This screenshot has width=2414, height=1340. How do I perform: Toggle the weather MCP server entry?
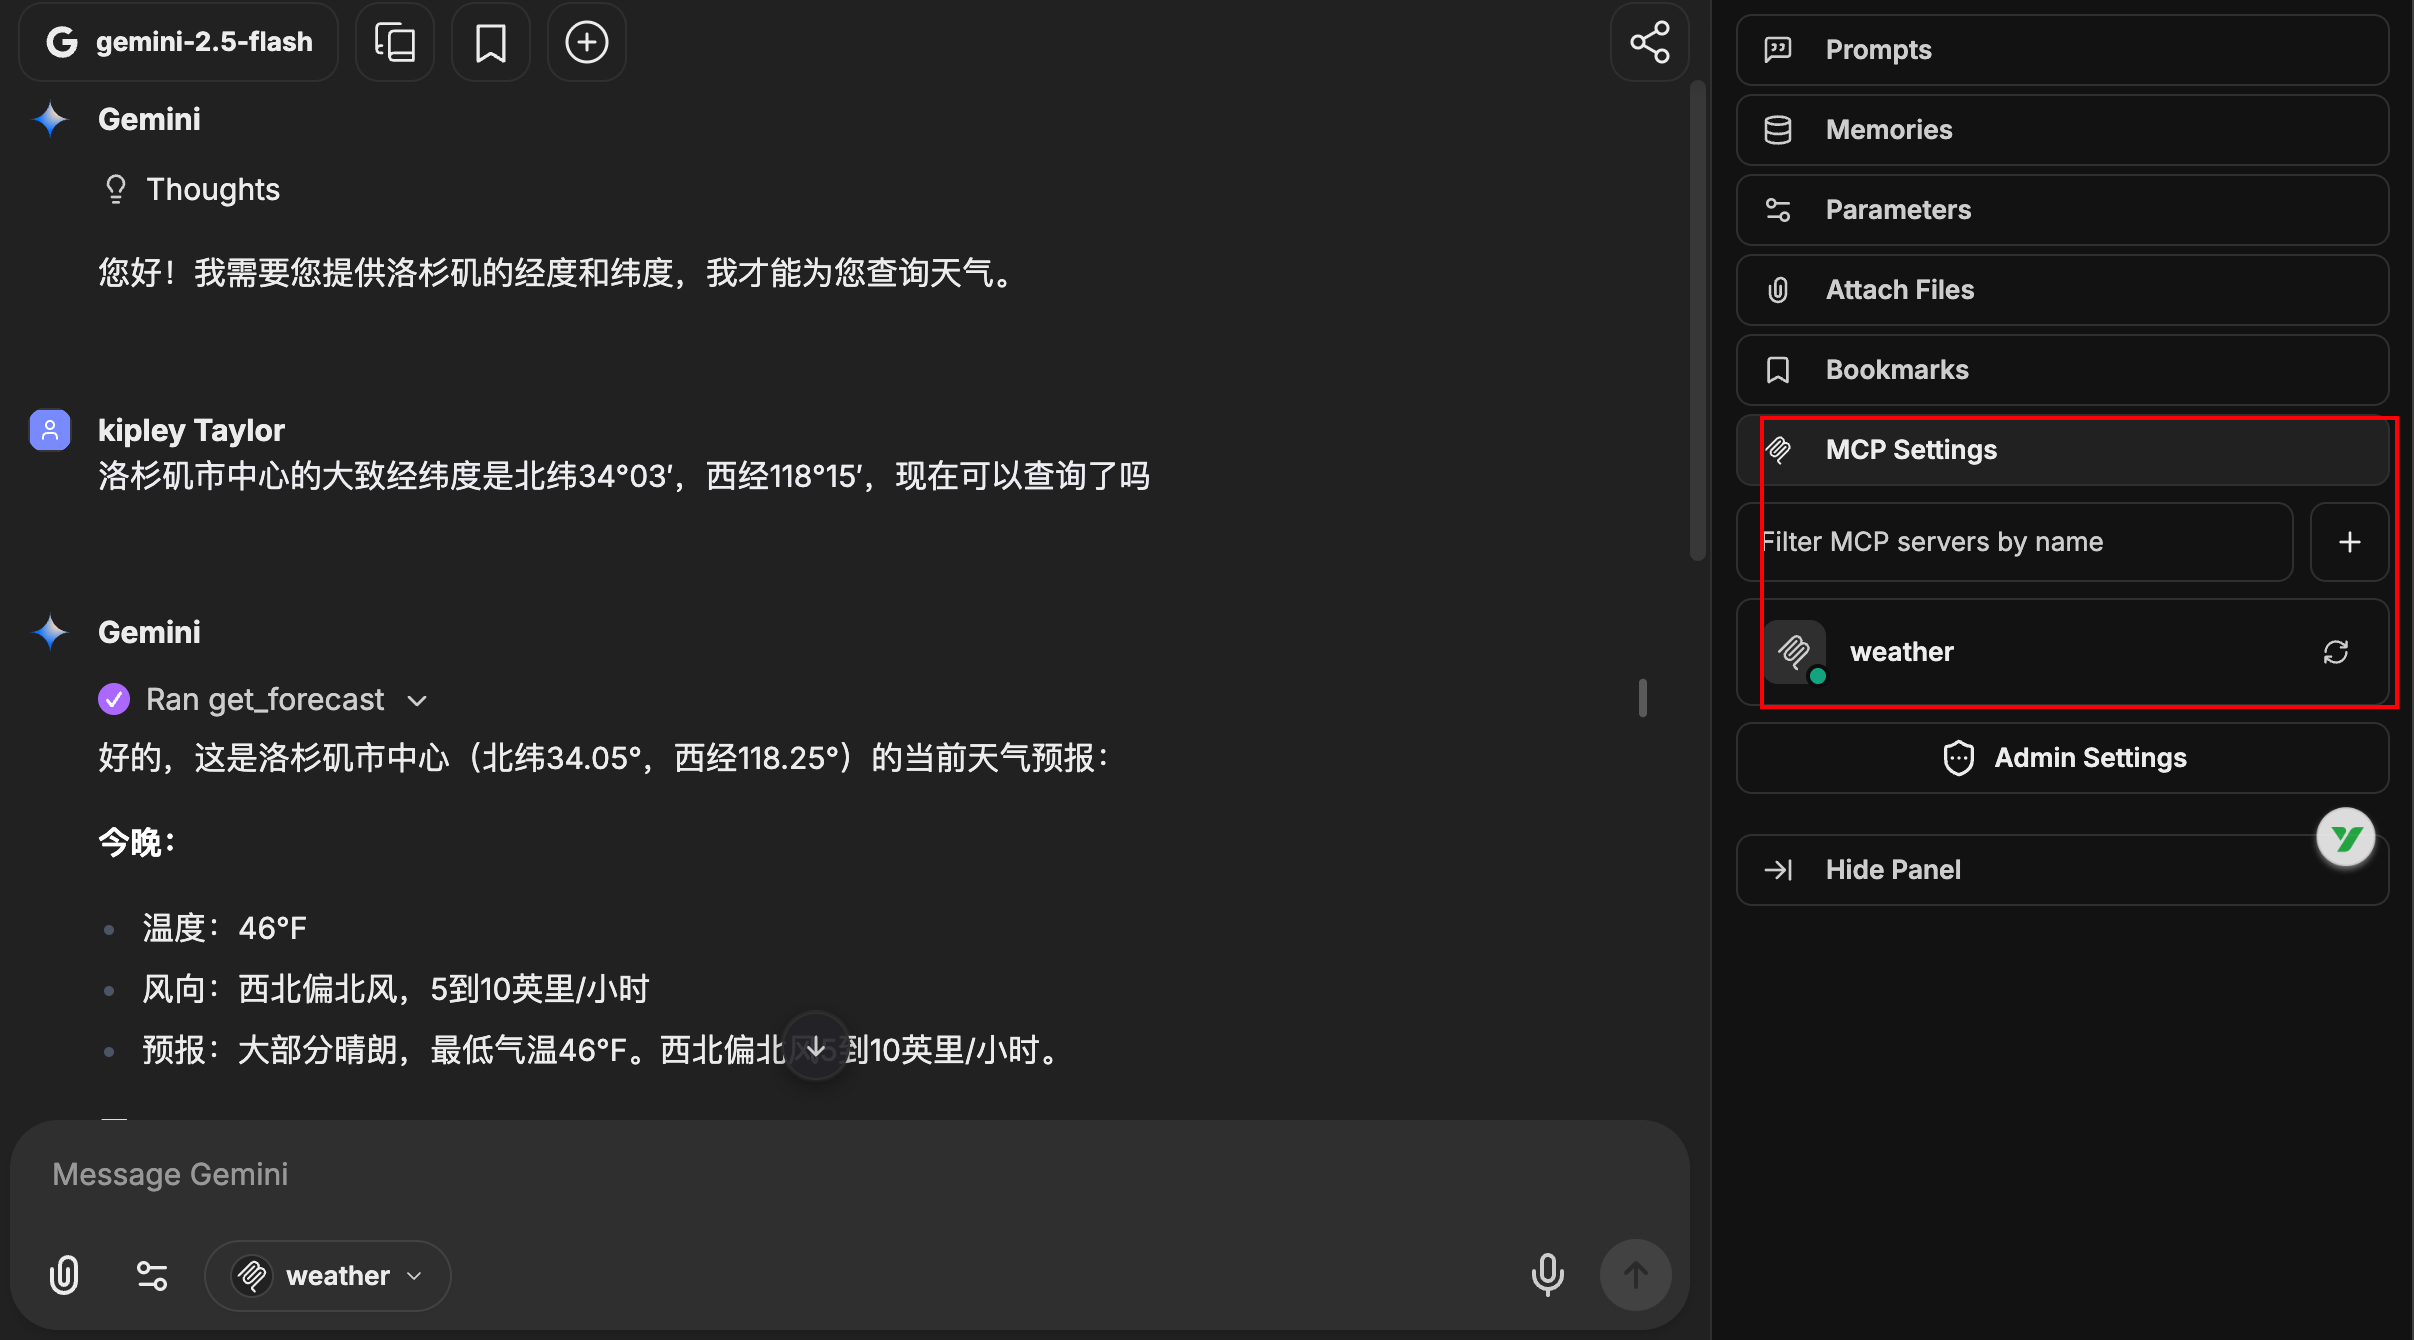coord(1900,652)
